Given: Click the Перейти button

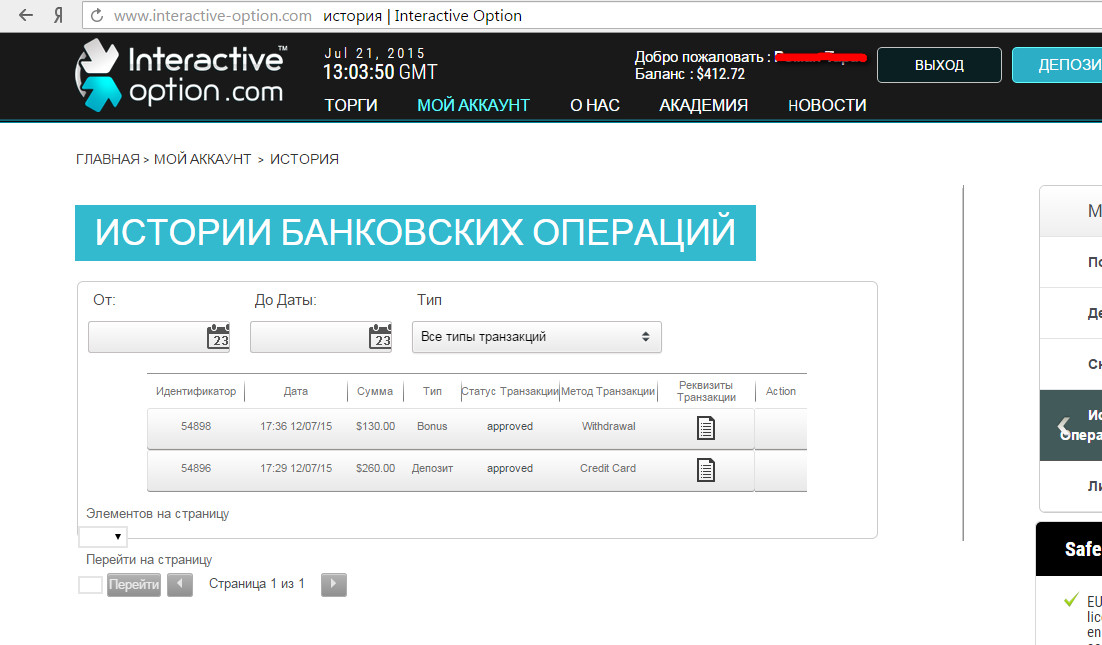Looking at the screenshot, I should tap(134, 585).
